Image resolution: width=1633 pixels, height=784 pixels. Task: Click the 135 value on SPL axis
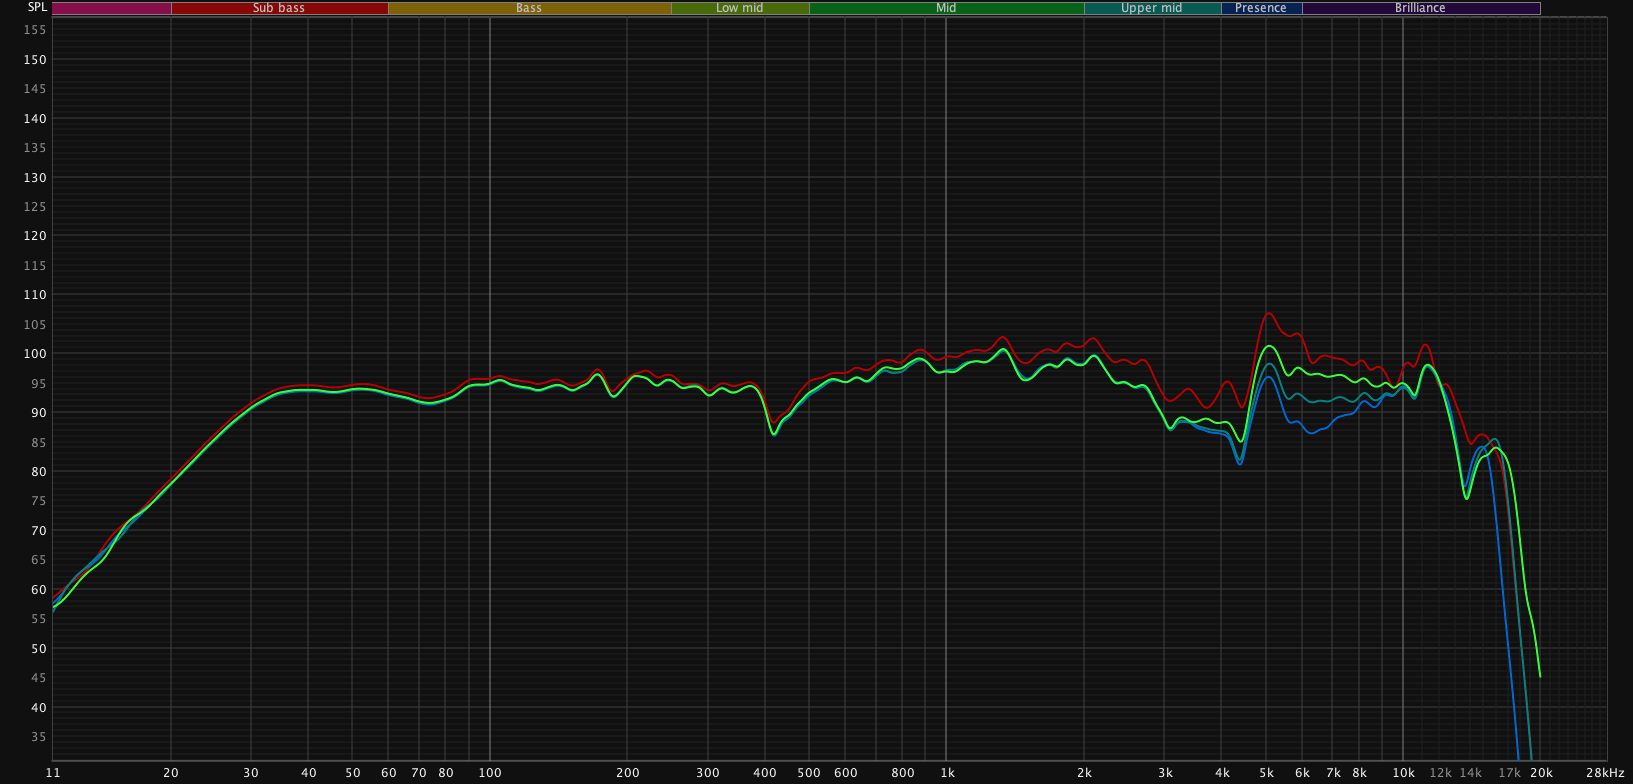pyautogui.click(x=35, y=148)
